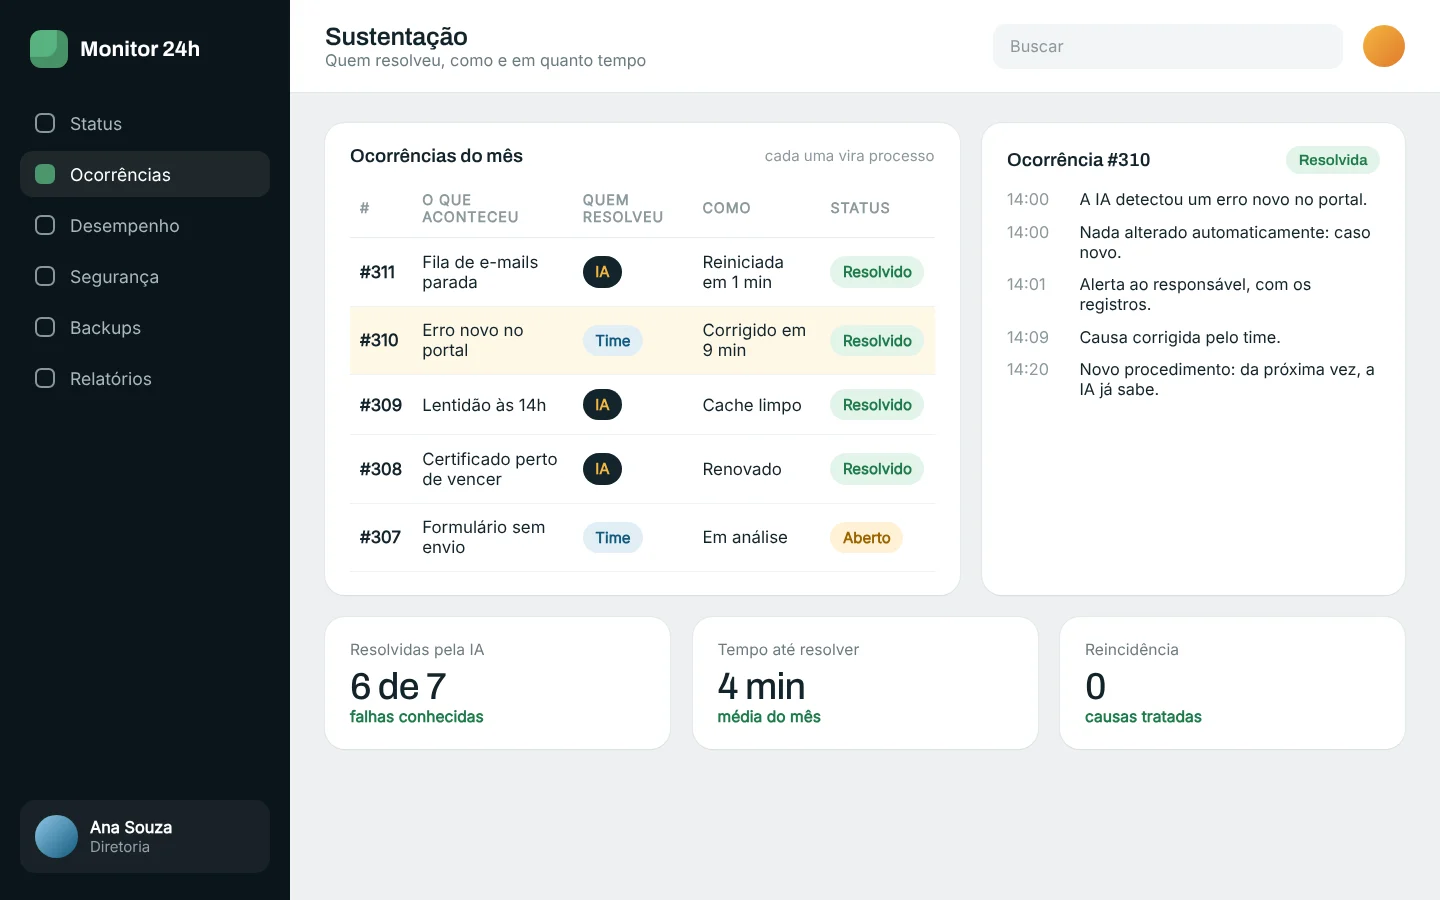Click the Monitor 24h green logo icon
The height and width of the screenshot is (900, 1440).
(49, 49)
